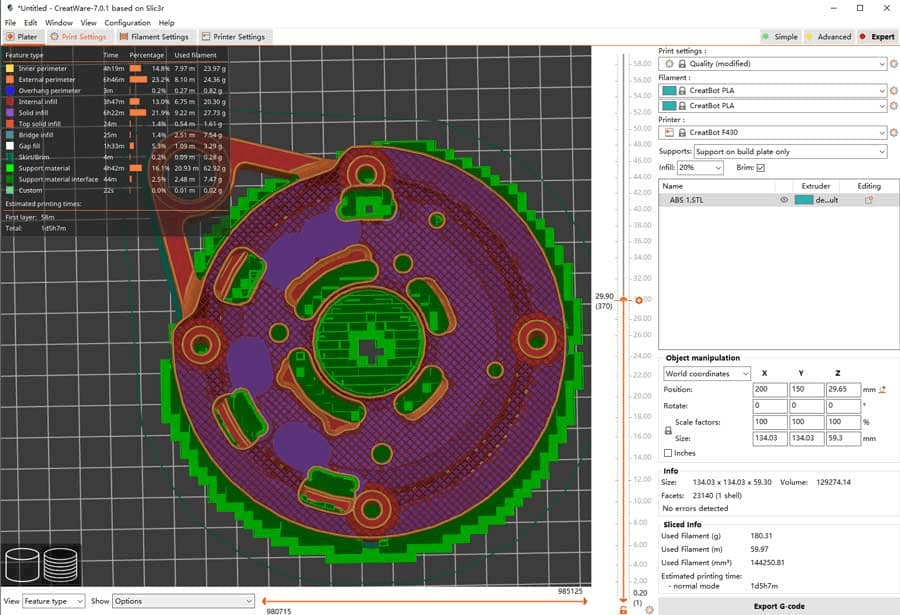Click the drop-to-bed icon beside Position mm
The height and width of the screenshot is (615, 900).
[883, 389]
